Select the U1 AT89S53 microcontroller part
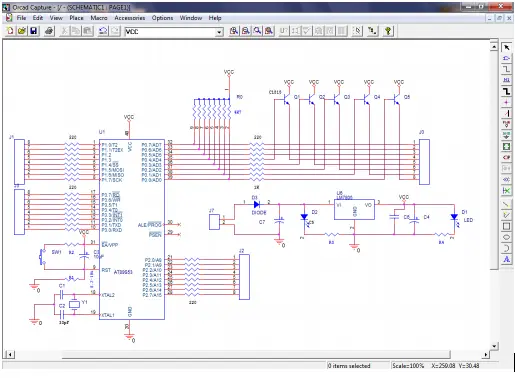 coord(132,229)
